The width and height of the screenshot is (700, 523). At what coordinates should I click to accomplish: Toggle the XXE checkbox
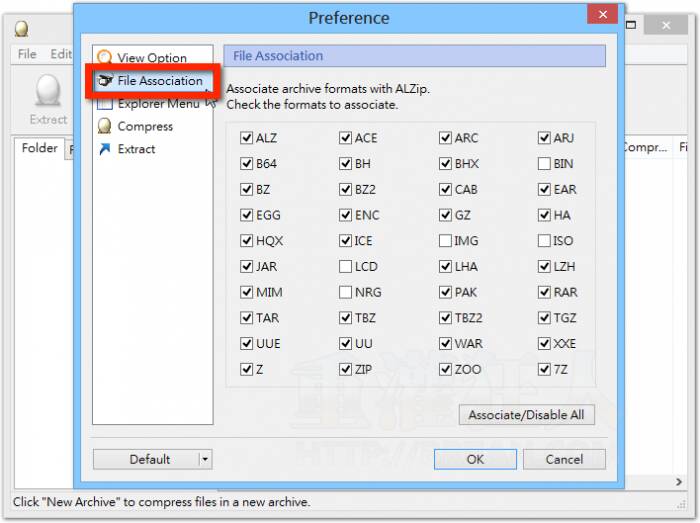[x=544, y=344]
